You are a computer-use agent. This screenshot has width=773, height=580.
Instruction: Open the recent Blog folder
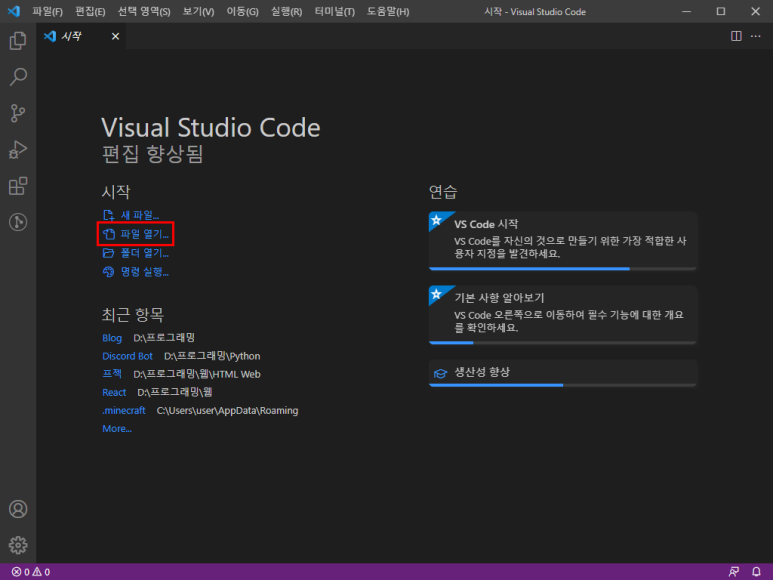[x=112, y=338]
